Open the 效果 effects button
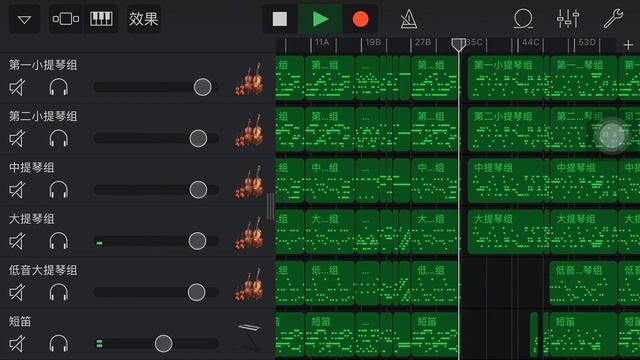 (143, 19)
